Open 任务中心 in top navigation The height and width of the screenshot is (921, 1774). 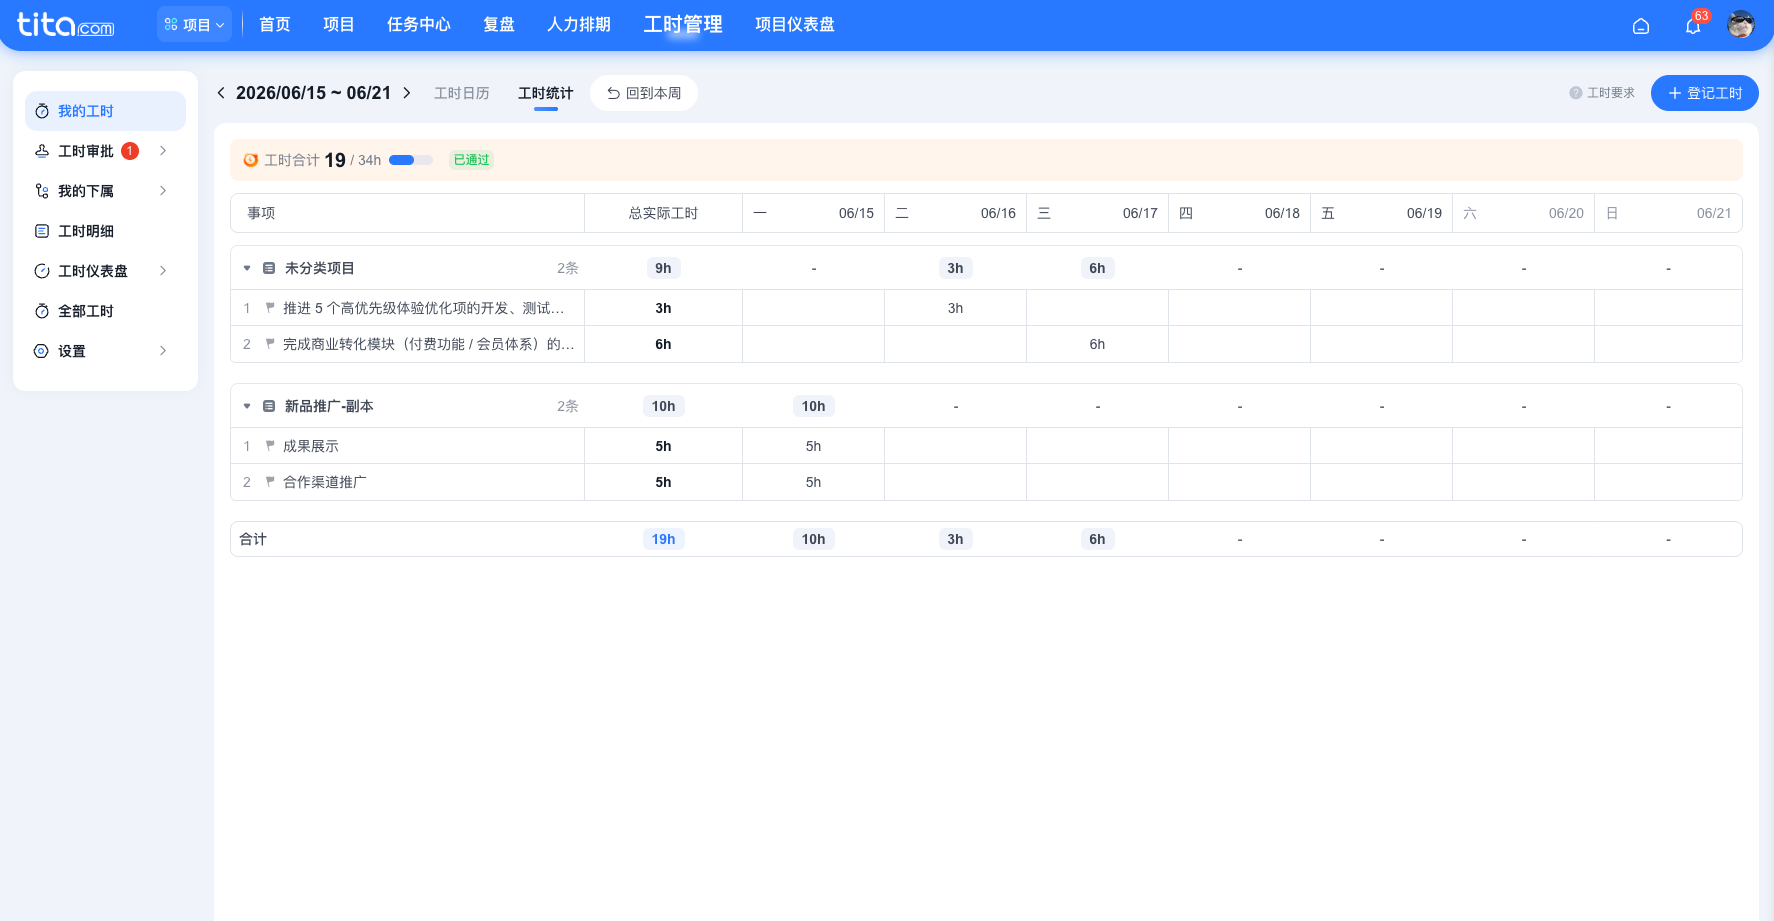(419, 24)
